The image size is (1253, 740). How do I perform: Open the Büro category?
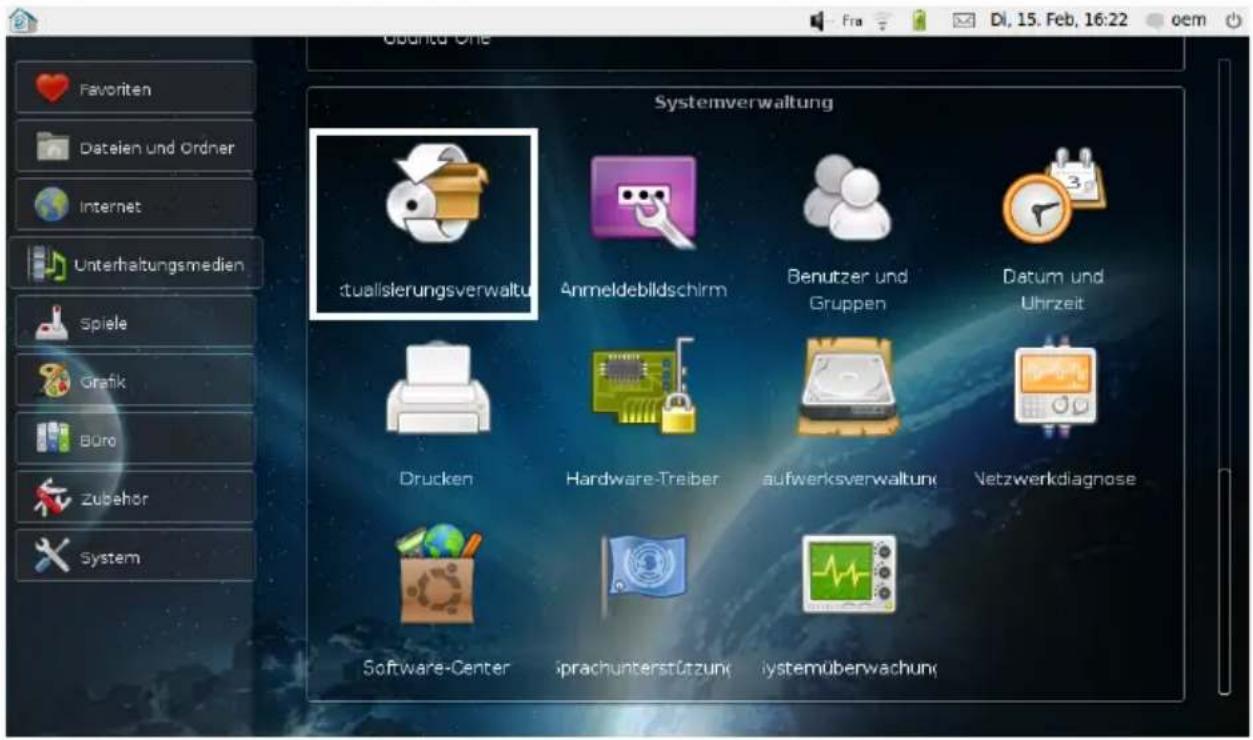coord(135,440)
